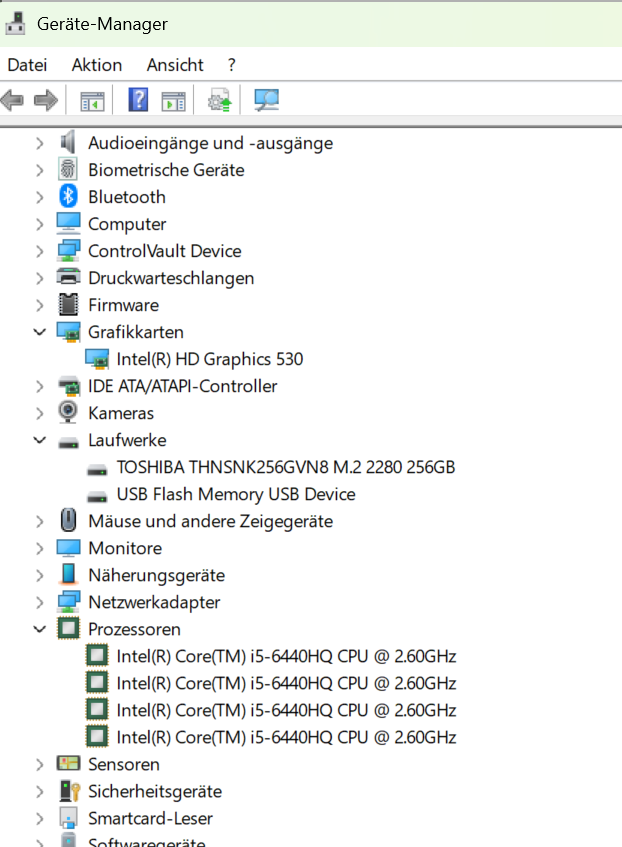
Task: Select the Smartcard-Leser label
Action: pos(150,818)
